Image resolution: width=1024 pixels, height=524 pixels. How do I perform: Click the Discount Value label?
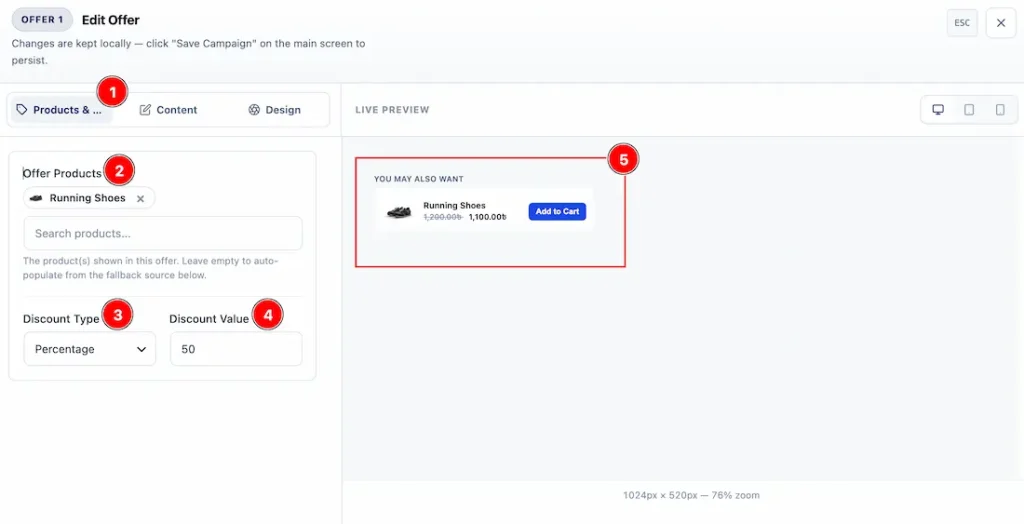tap(209, 319)
